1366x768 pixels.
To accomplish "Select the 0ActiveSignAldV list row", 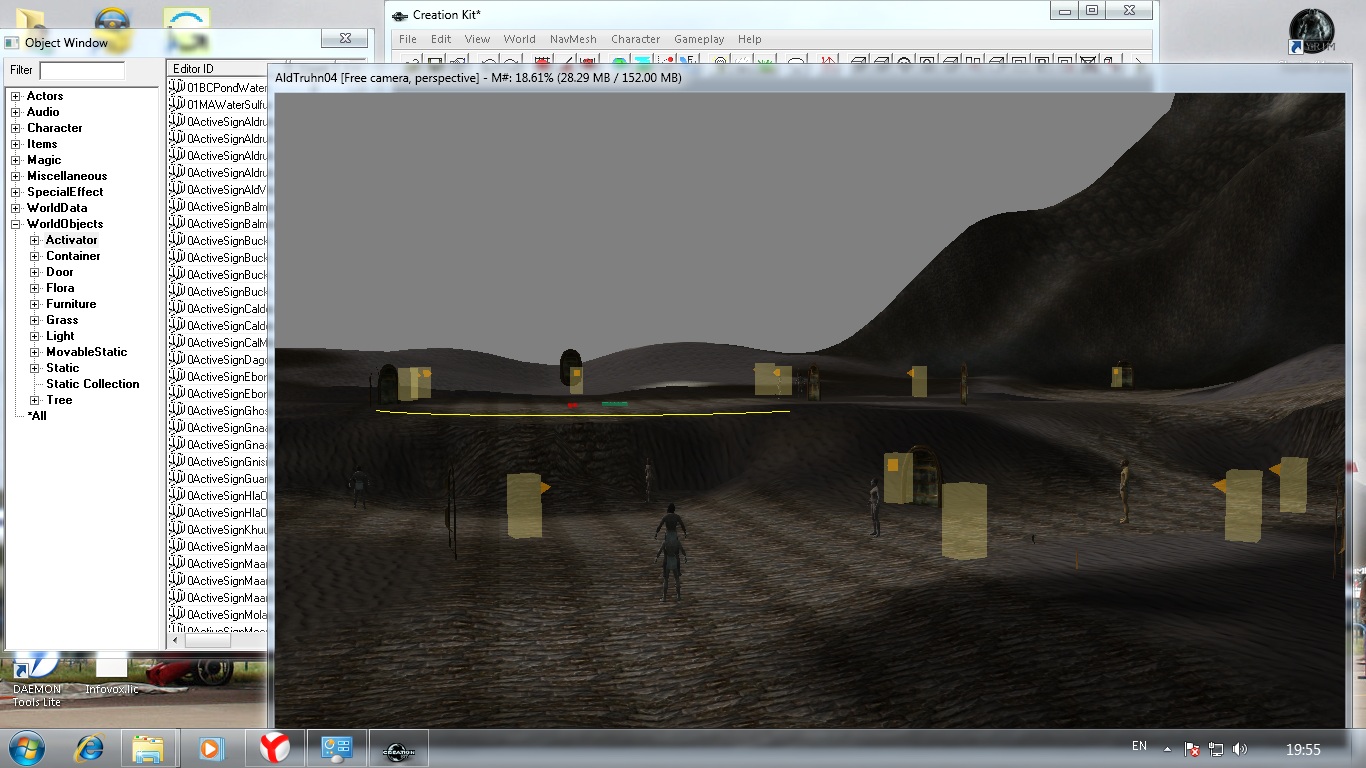I will (x=218, y=189).
